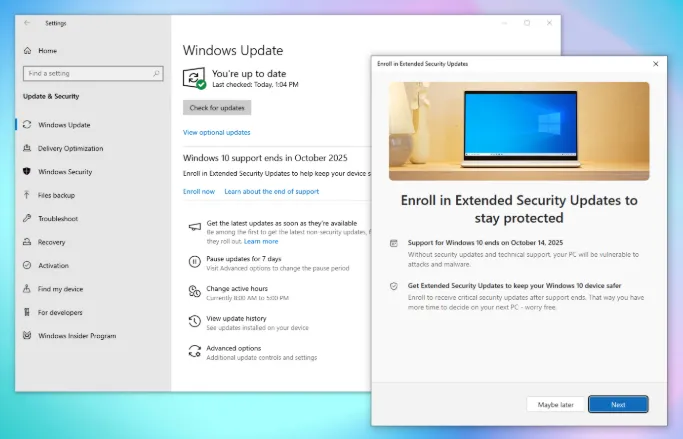Click the Recovery sidebar icon
Image resolution: width=683 pixels, height=439 pixels.
point(27,242)
